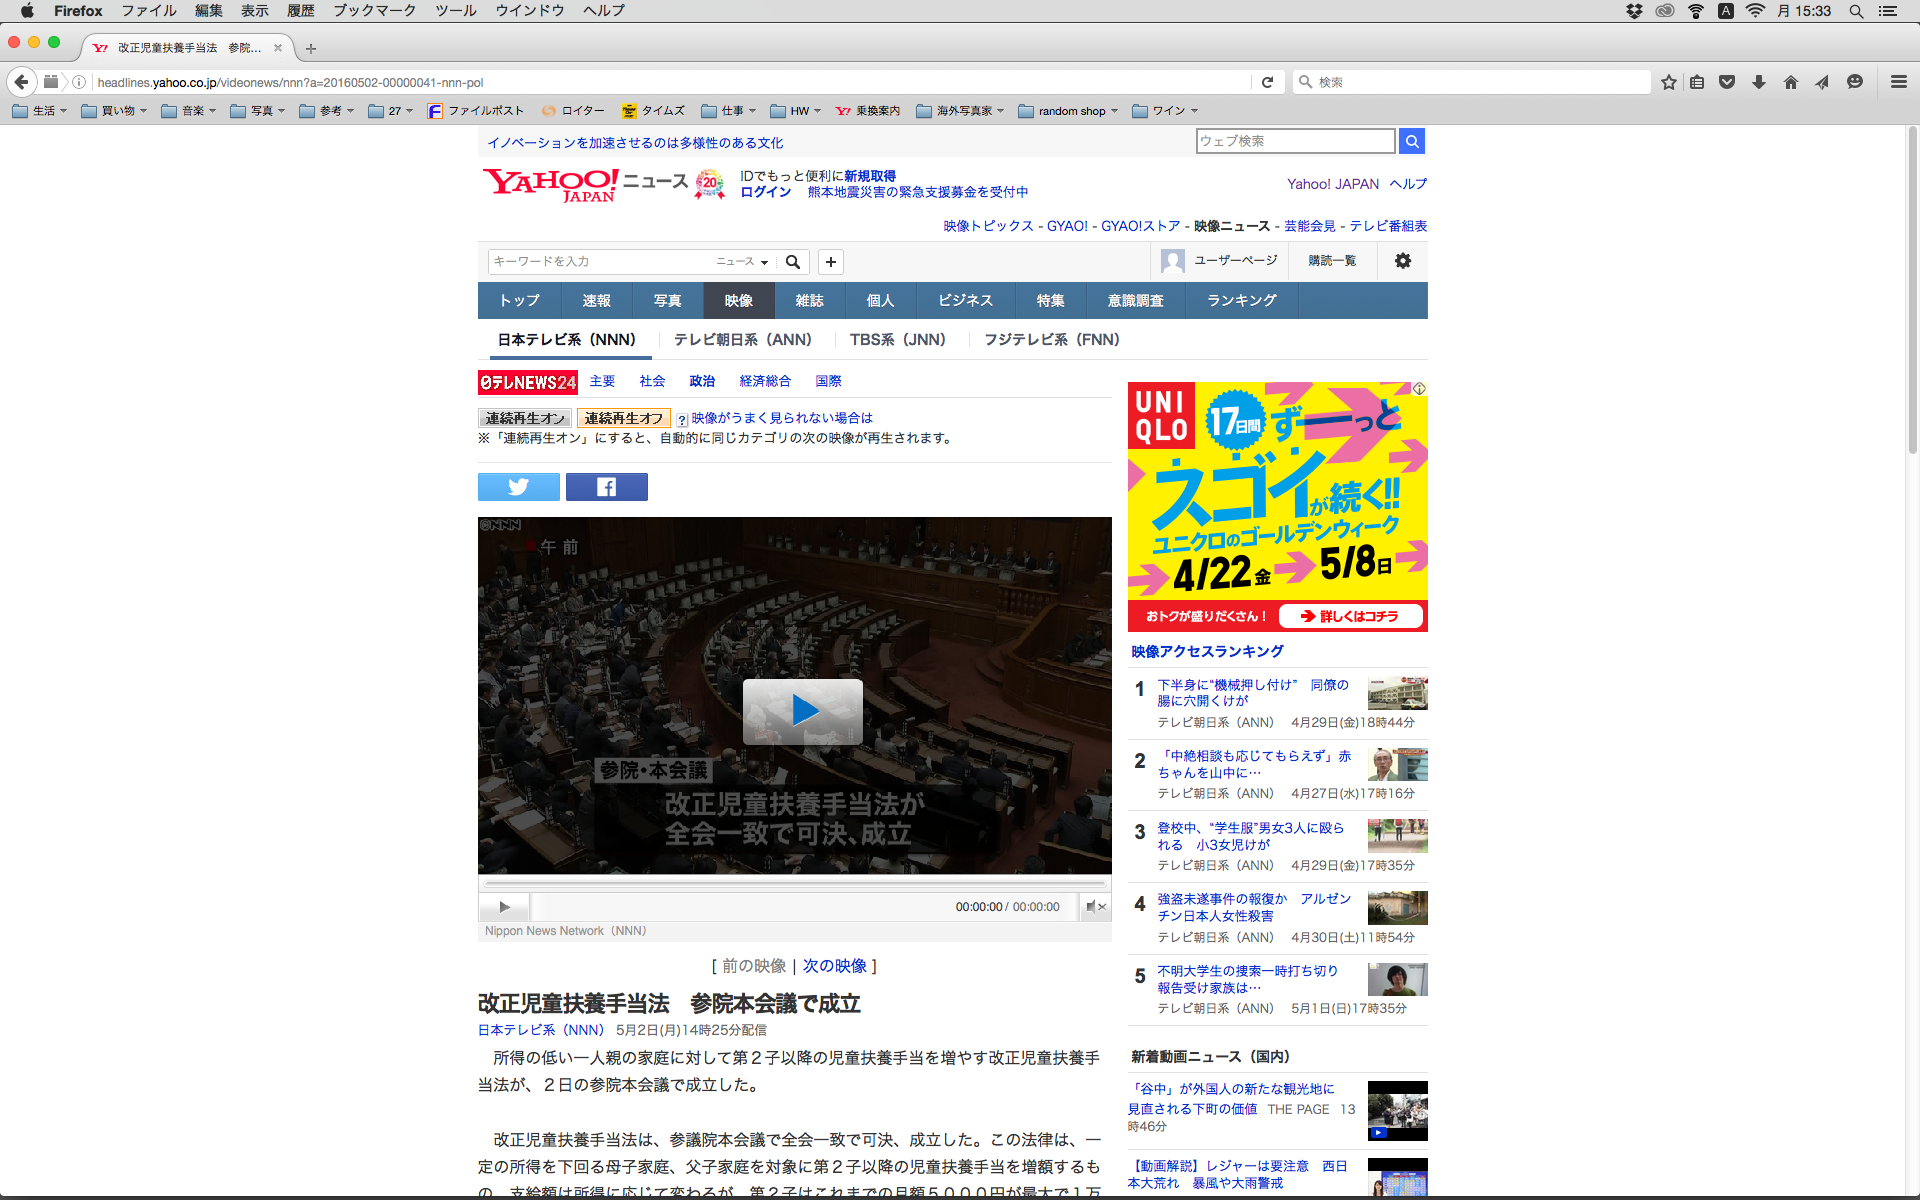Open Firefox downloads arrow icon
The height and width of the screenshot is (1200, 1920).
point(1758,82)
